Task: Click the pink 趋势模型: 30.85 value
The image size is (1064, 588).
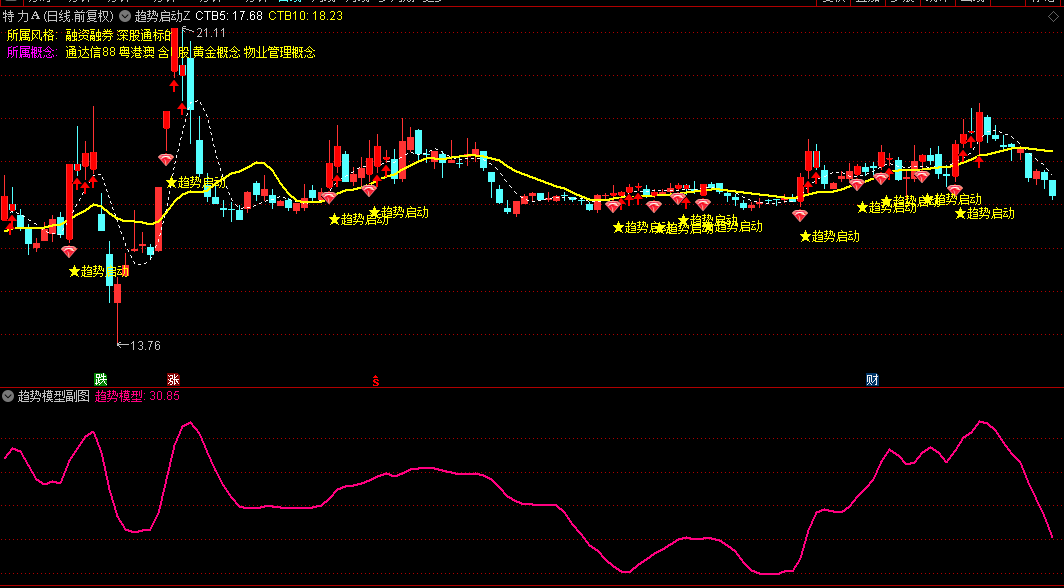Action: click(x=137, y=396)
